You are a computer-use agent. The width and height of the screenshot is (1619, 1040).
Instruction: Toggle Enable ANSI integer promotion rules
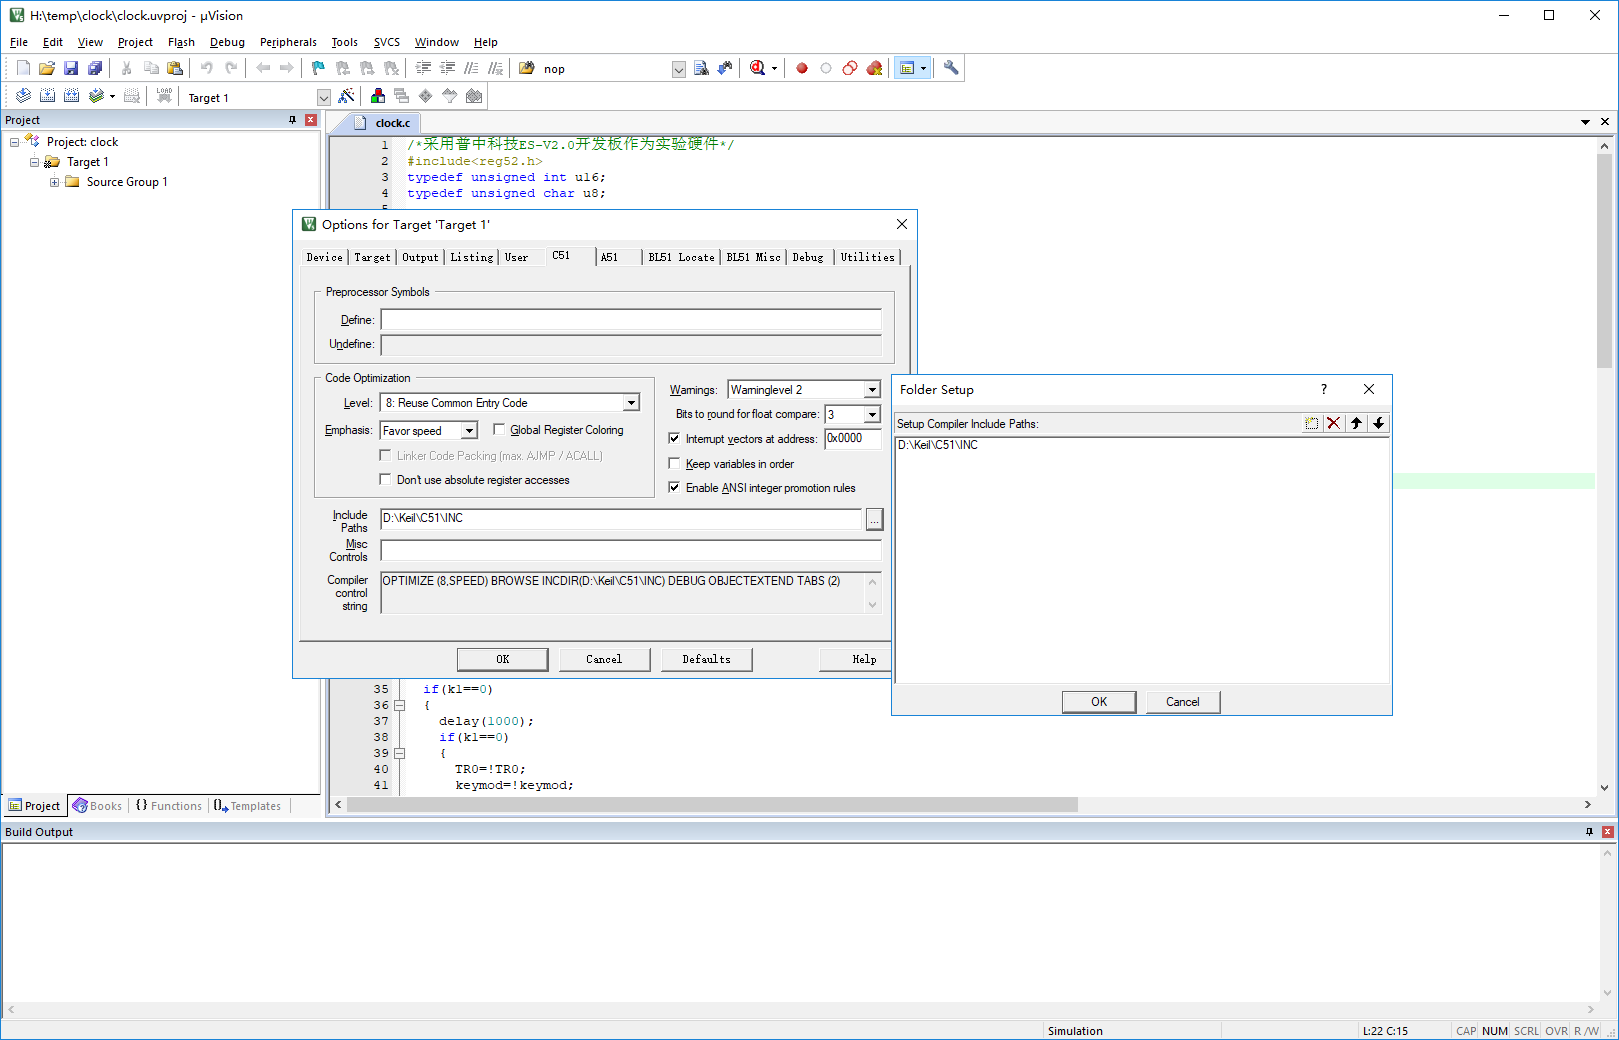pos(674,488)
